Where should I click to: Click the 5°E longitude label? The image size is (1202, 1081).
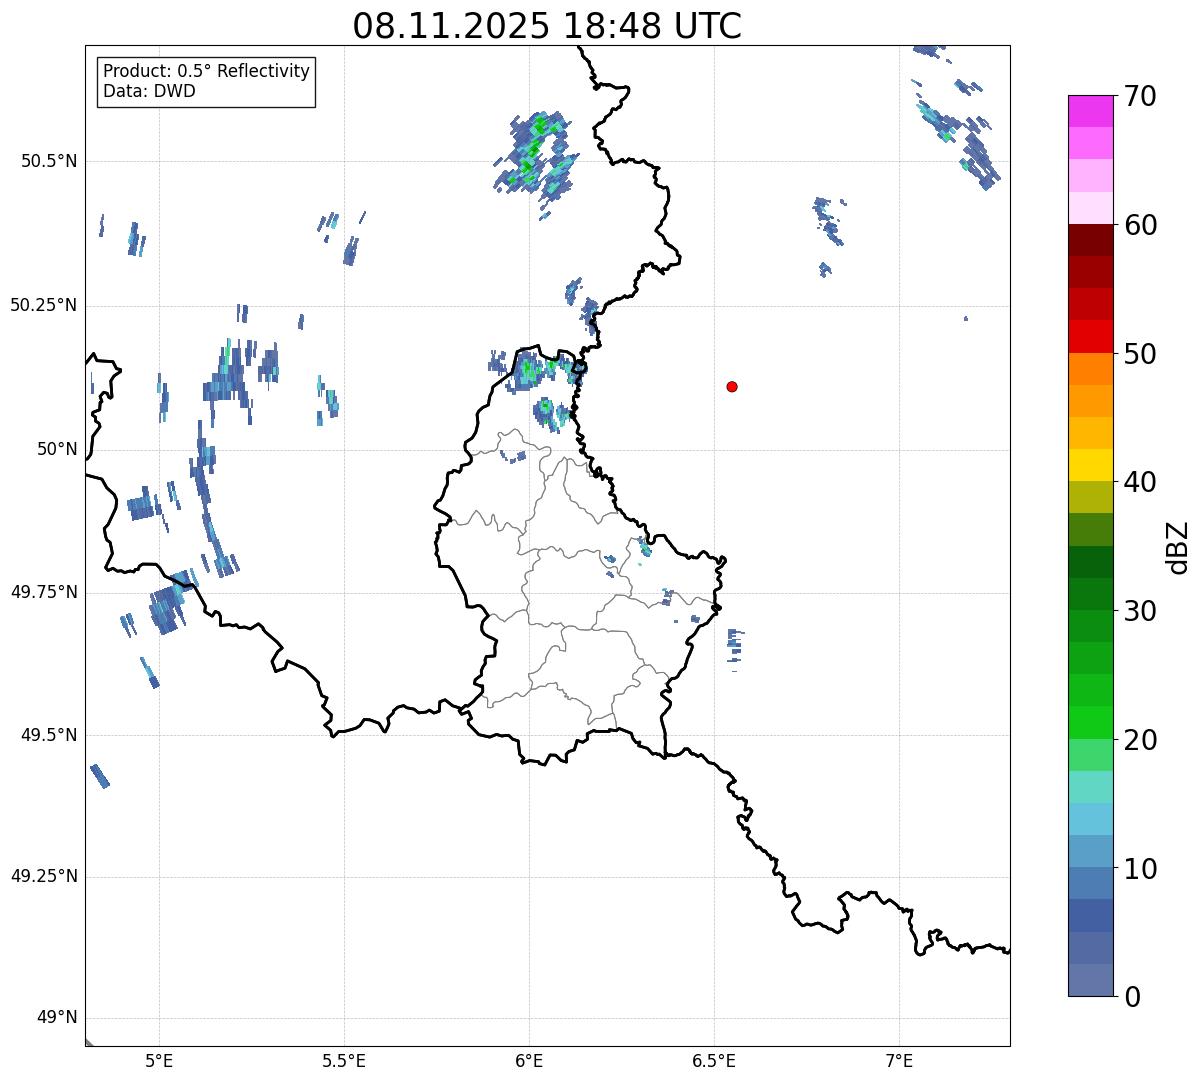159,1060
